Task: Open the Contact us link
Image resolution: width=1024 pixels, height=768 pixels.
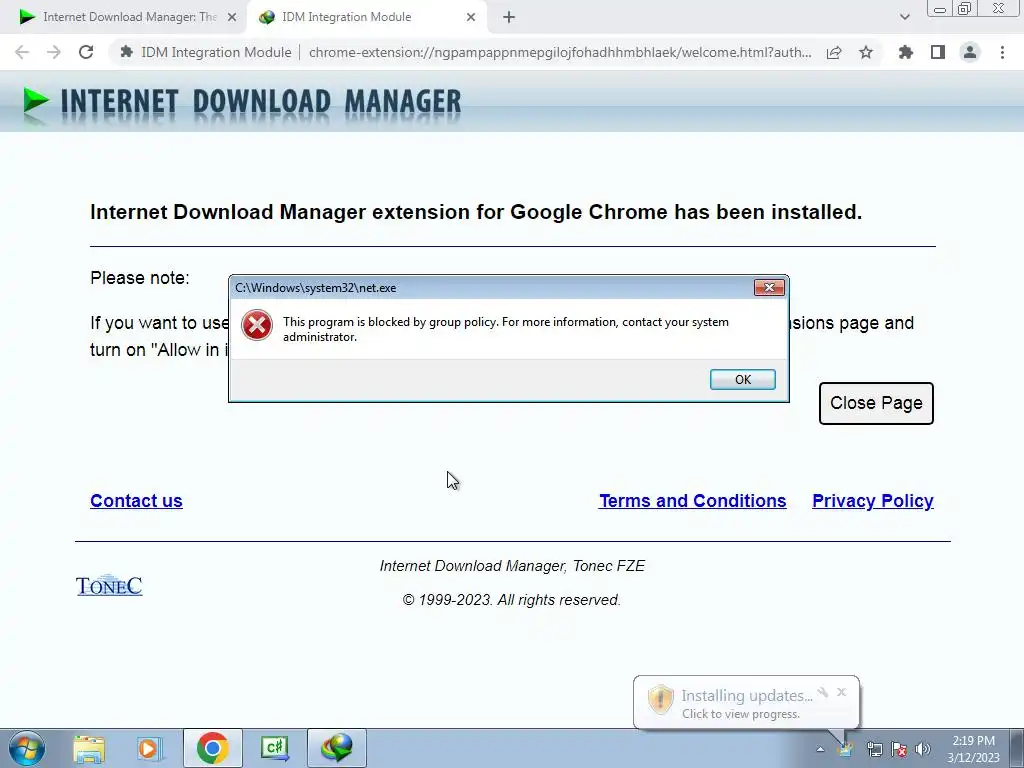Action: pos(136,501)
